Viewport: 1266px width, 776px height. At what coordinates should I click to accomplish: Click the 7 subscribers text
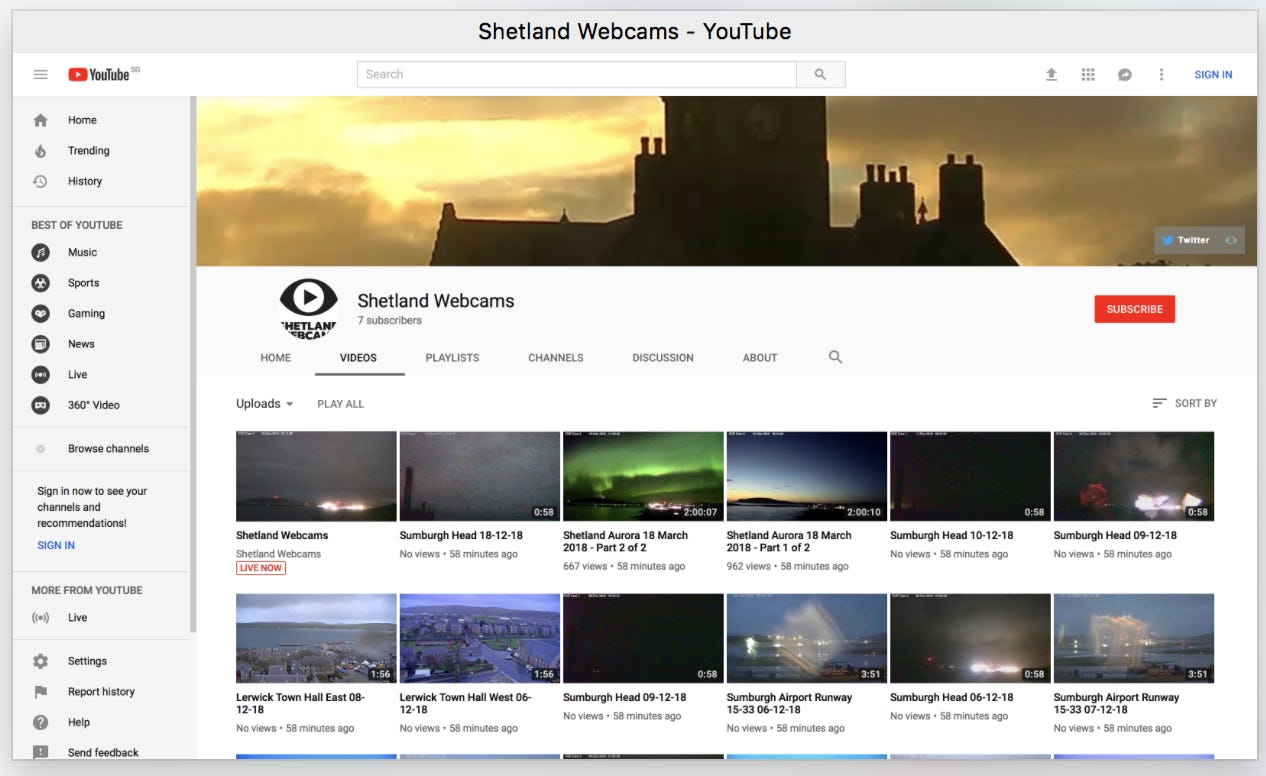390,321
